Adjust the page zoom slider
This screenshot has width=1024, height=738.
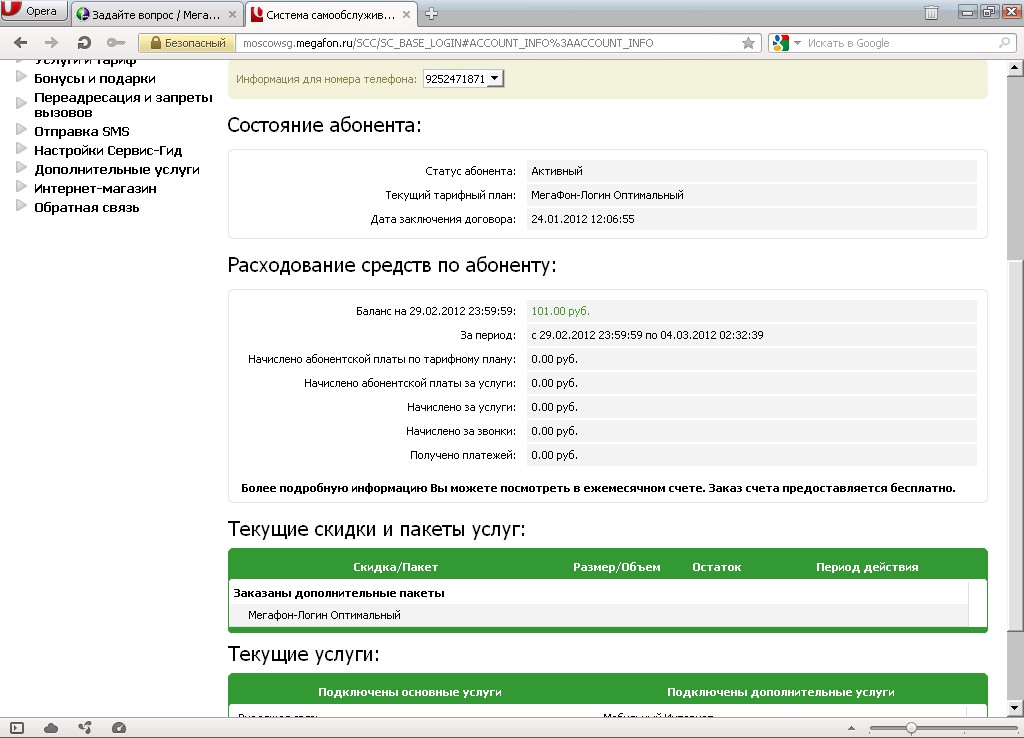[911, 727]
